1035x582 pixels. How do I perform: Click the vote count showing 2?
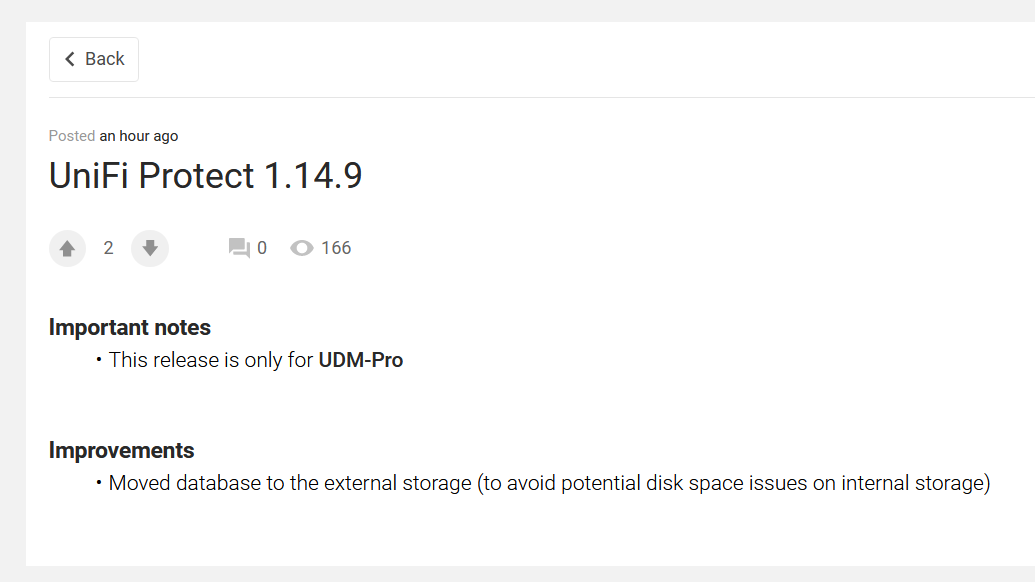click(108, 247)
